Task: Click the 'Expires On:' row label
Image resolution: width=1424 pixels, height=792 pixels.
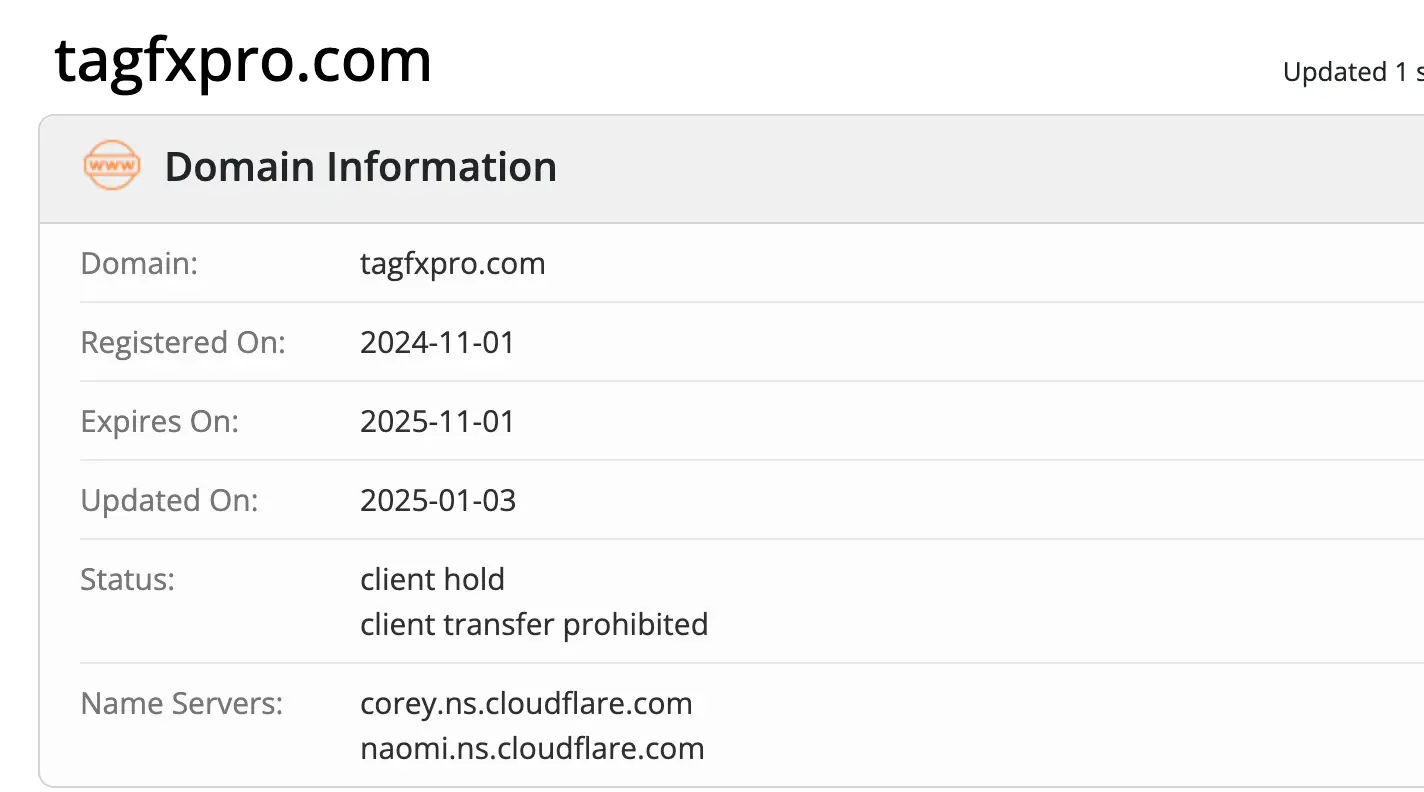Action: (x=159, y=421)
